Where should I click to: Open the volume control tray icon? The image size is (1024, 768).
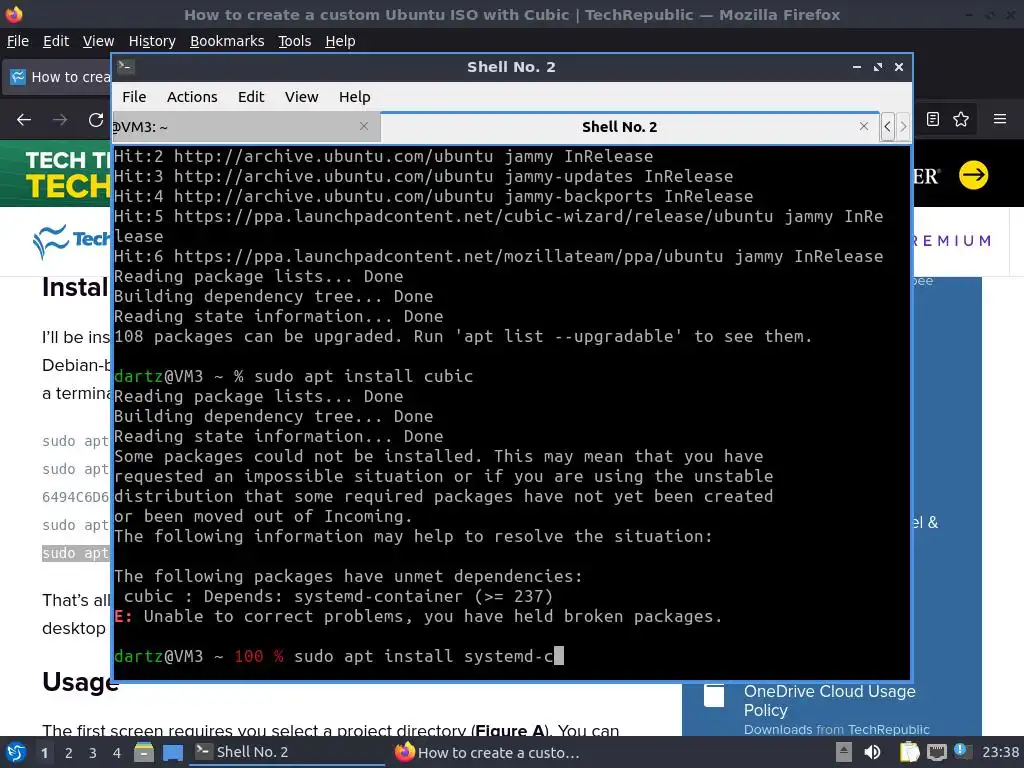[x=872, y=752]
